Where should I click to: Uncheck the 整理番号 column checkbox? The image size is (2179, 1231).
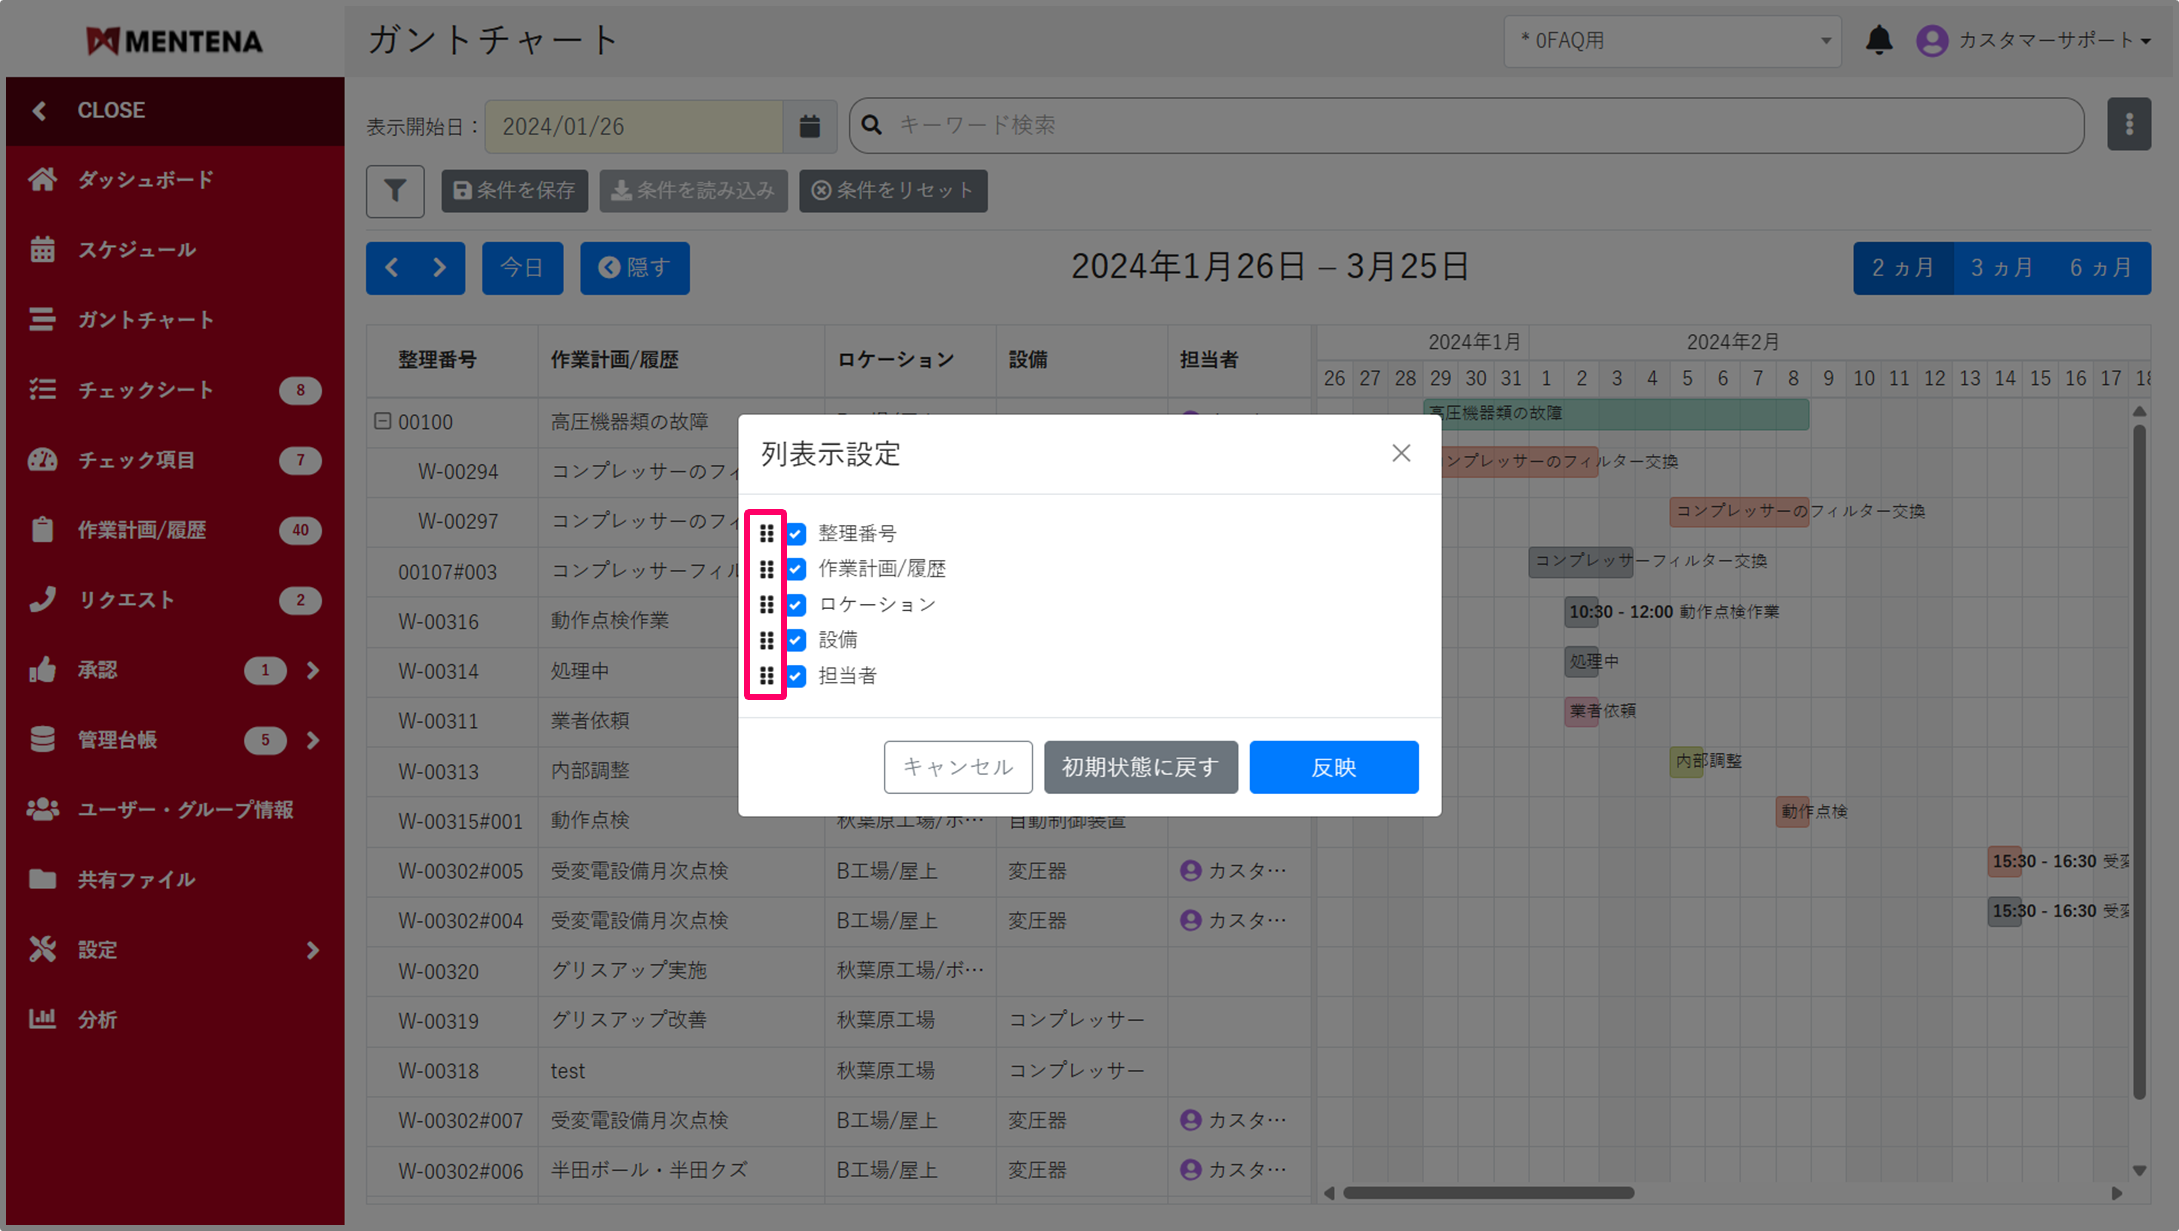click(796, 533)
